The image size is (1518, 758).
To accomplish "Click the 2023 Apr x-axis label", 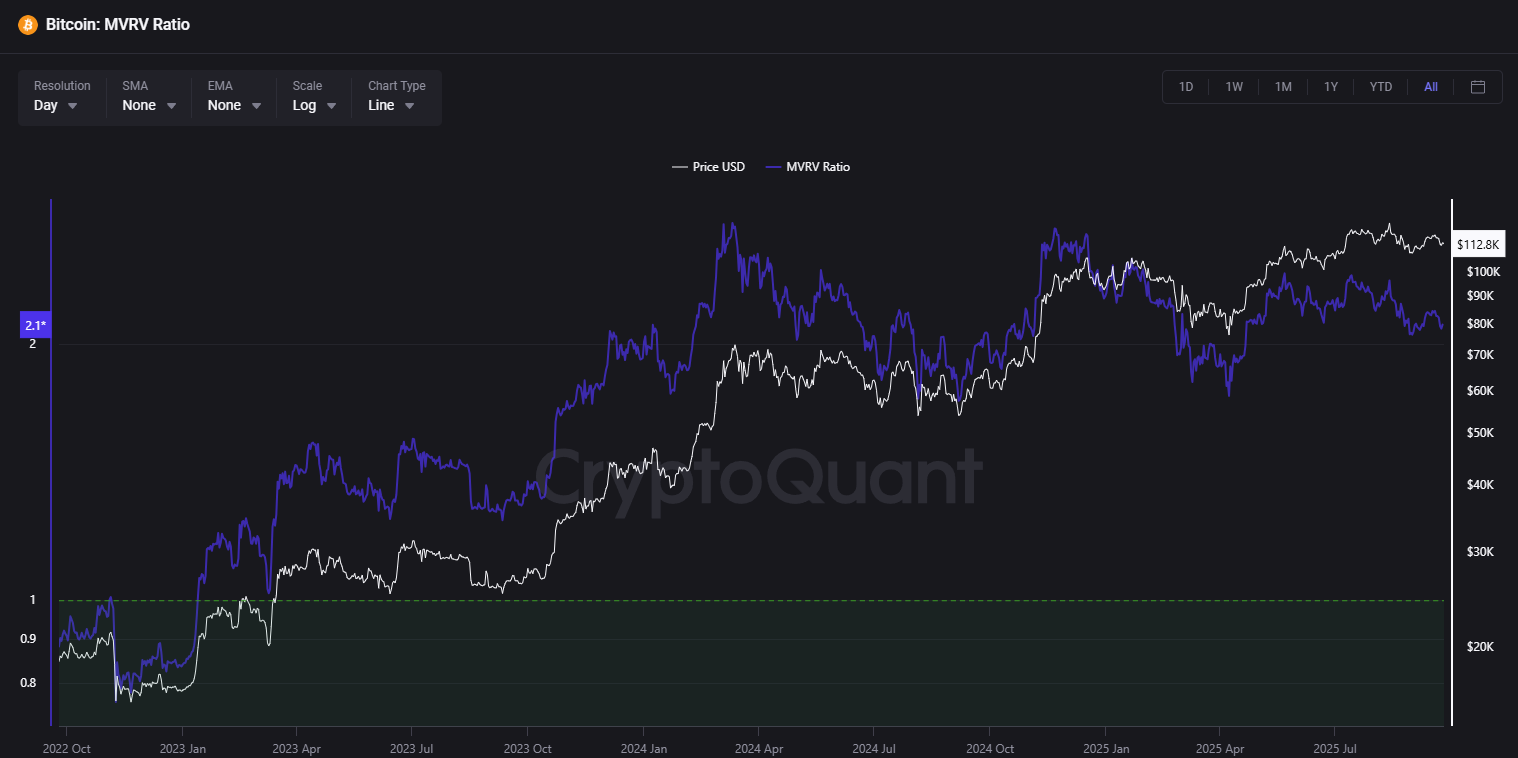I will click(296, 748).
